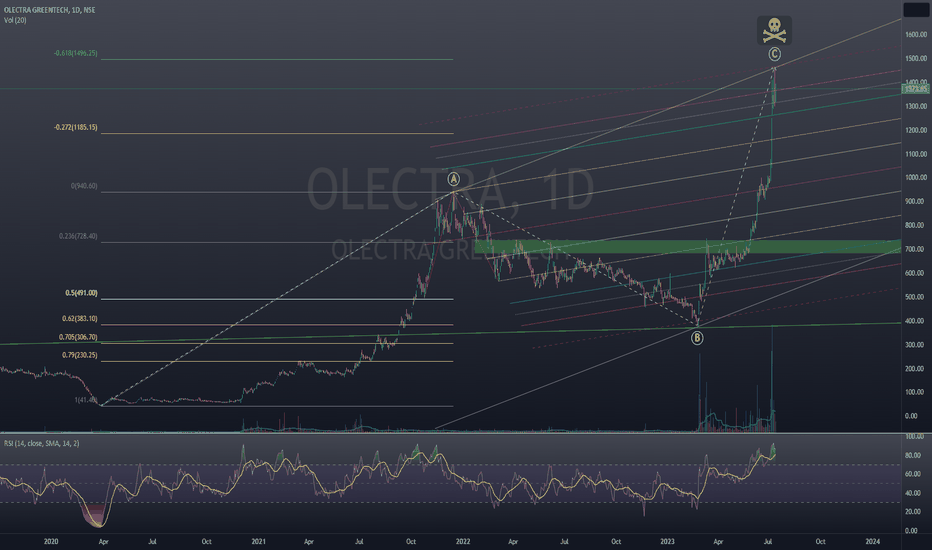
Task: Click 600.00 on the price axis
Action: tap(916, 274)
